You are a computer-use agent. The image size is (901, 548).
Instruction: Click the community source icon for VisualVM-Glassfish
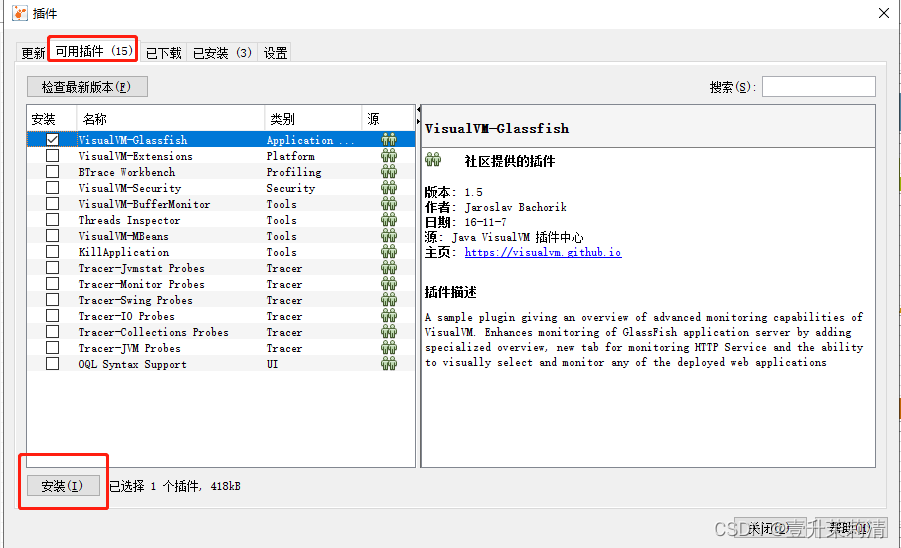tap(389, 140)
